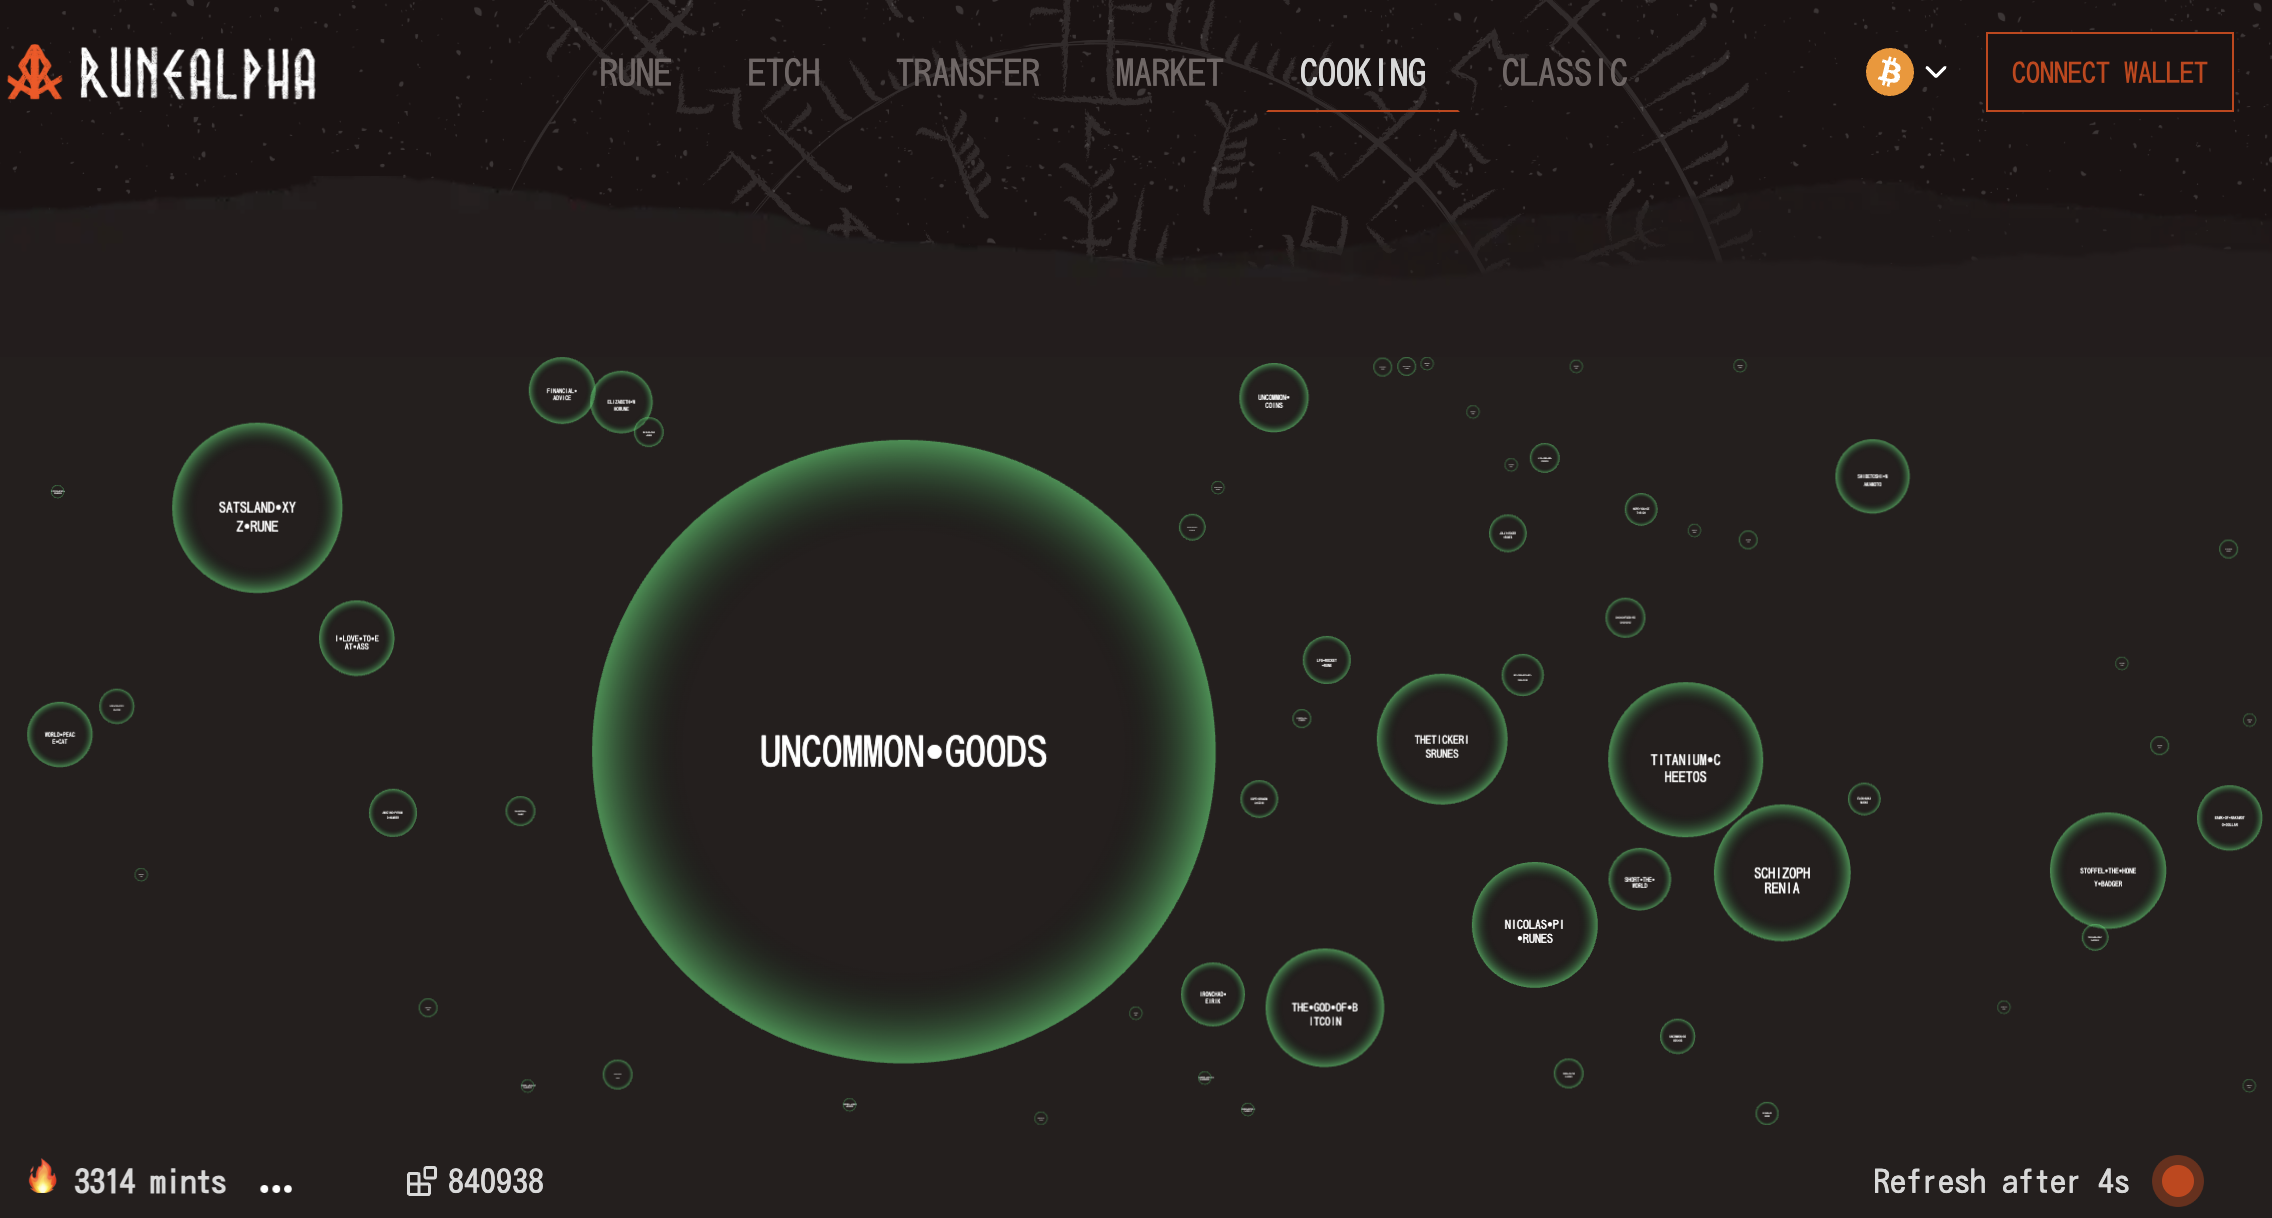
Task: Open the CLASSIC view link
Action: [x=1564, y=73]
